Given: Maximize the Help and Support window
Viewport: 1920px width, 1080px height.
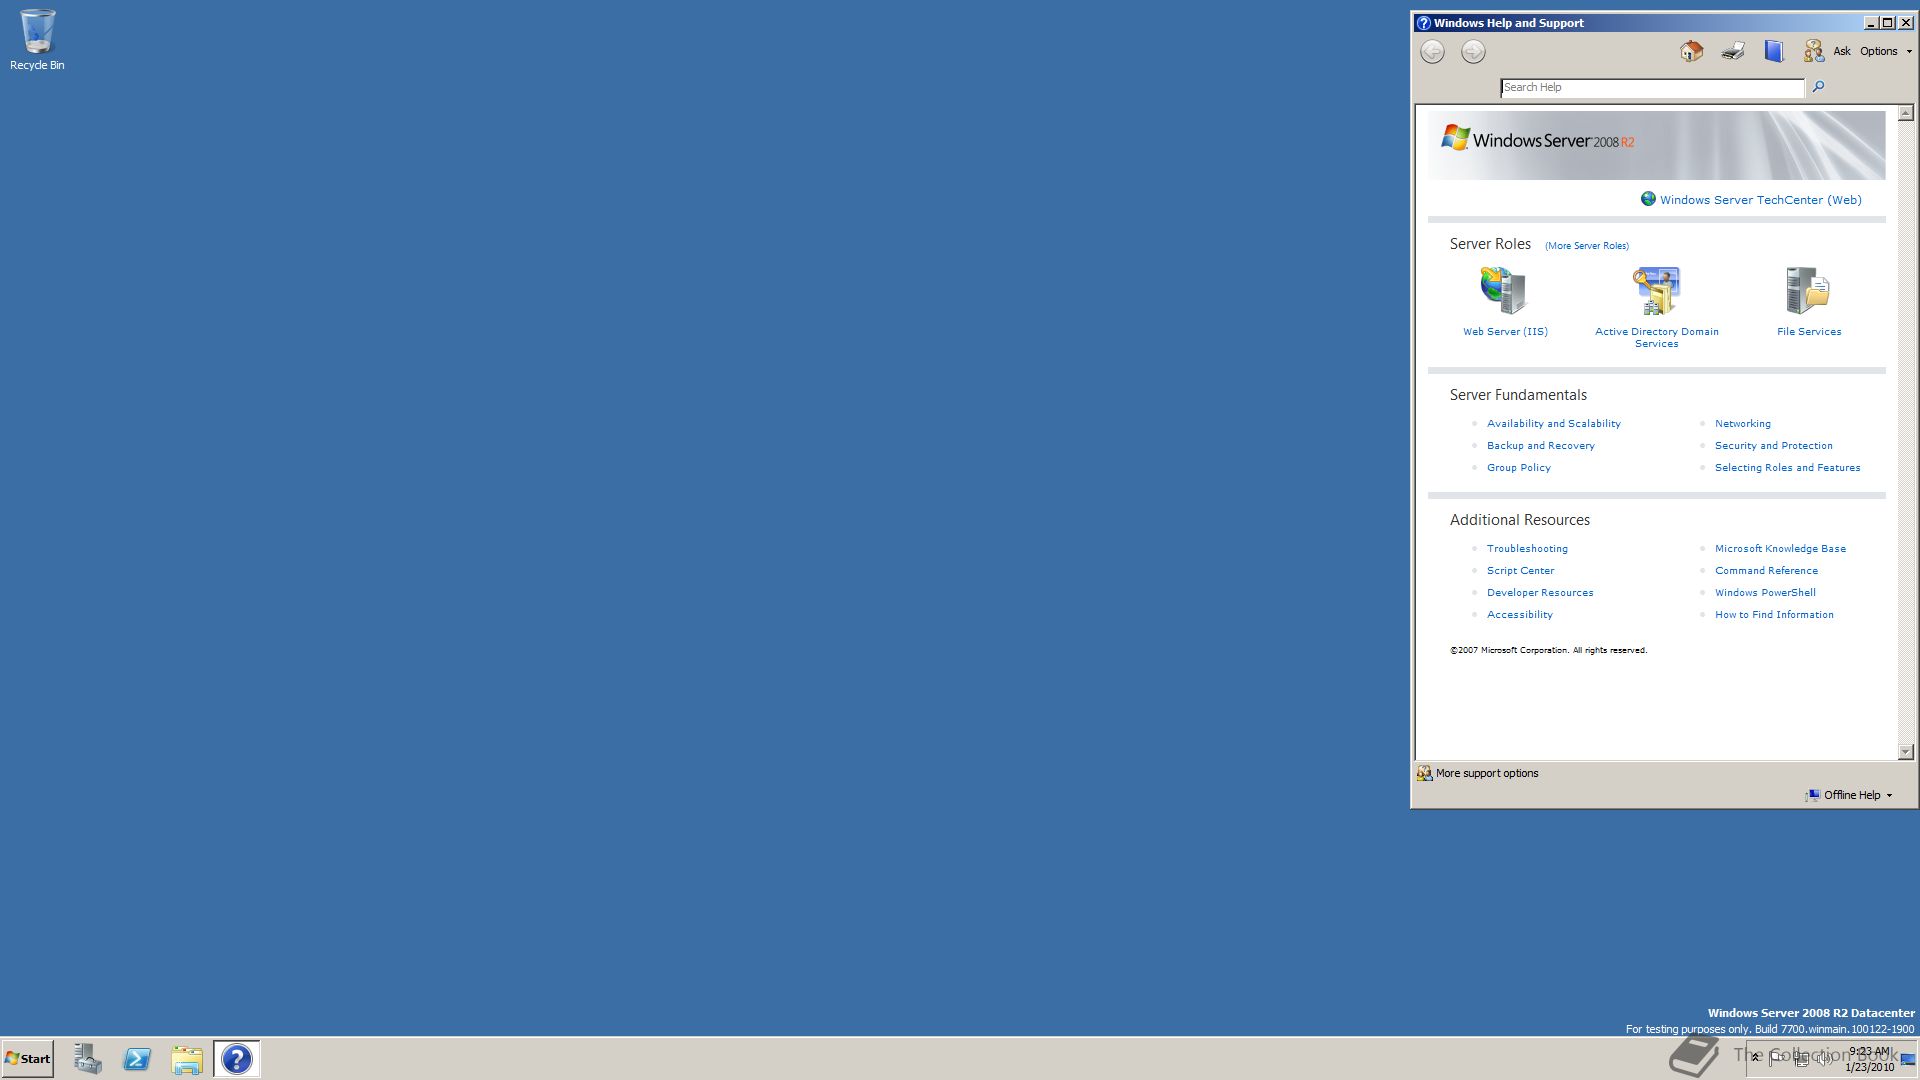Looking at the screenshot, I should tap(1887, 23).
